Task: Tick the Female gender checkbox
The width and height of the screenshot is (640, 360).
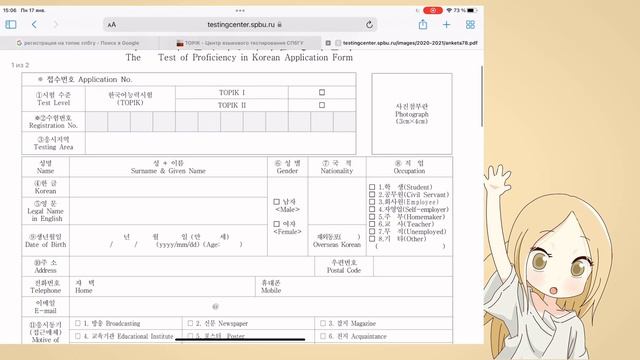Action: (x=276, y=224)
